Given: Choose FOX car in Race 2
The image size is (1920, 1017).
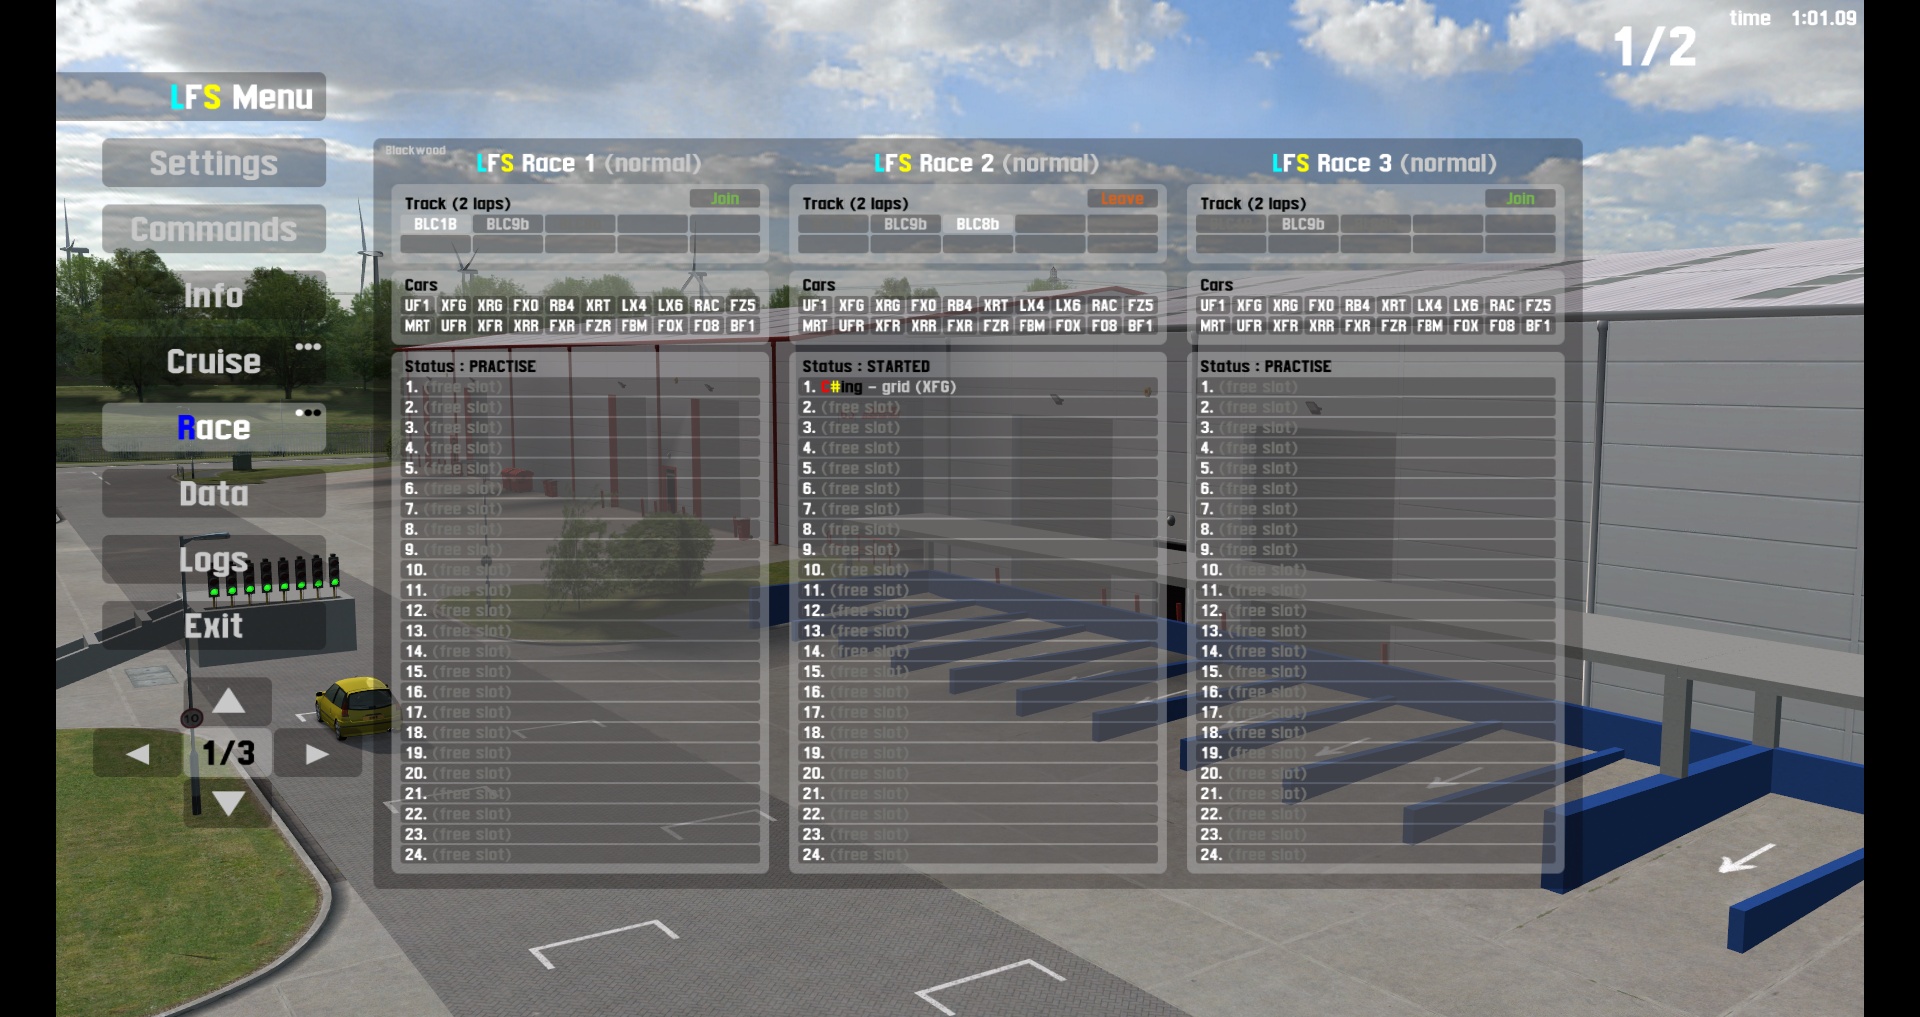Looking at the screenshot, I should point(1068,326).
